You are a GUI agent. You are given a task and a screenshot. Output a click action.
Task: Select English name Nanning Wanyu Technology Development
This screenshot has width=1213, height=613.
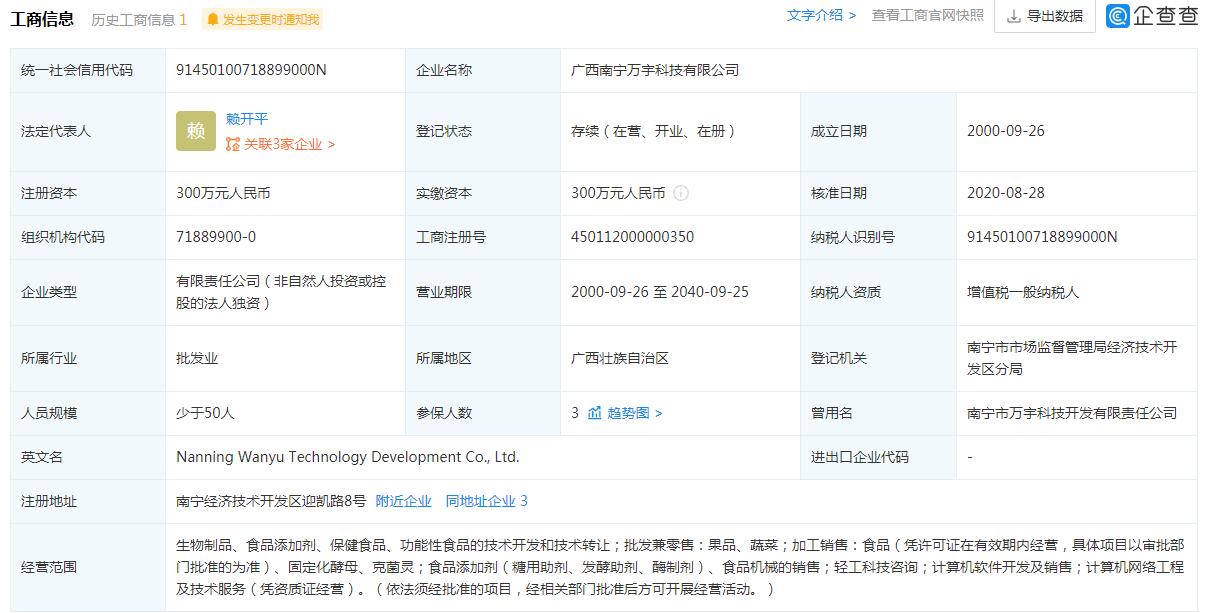click(x=348, y=457)
